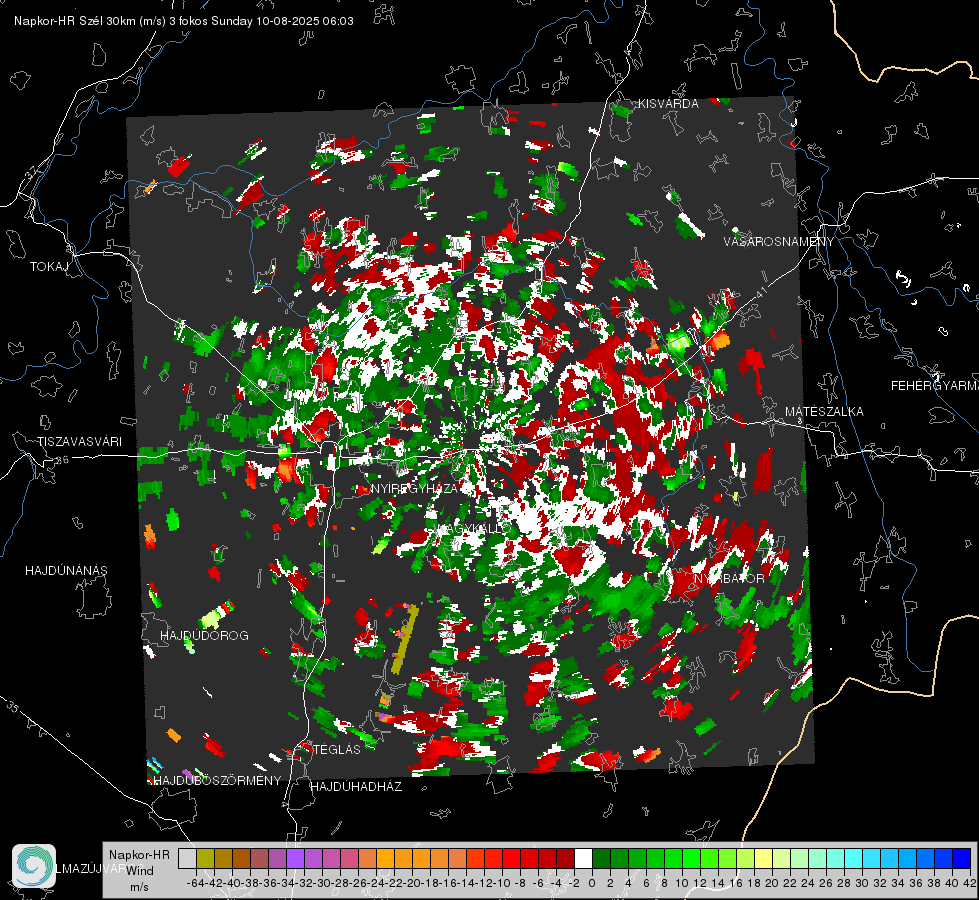Click the FEHÉRGYARMAT label at right edge
Image resolution: width=979 pixels, height=900 pixels.
935,386
